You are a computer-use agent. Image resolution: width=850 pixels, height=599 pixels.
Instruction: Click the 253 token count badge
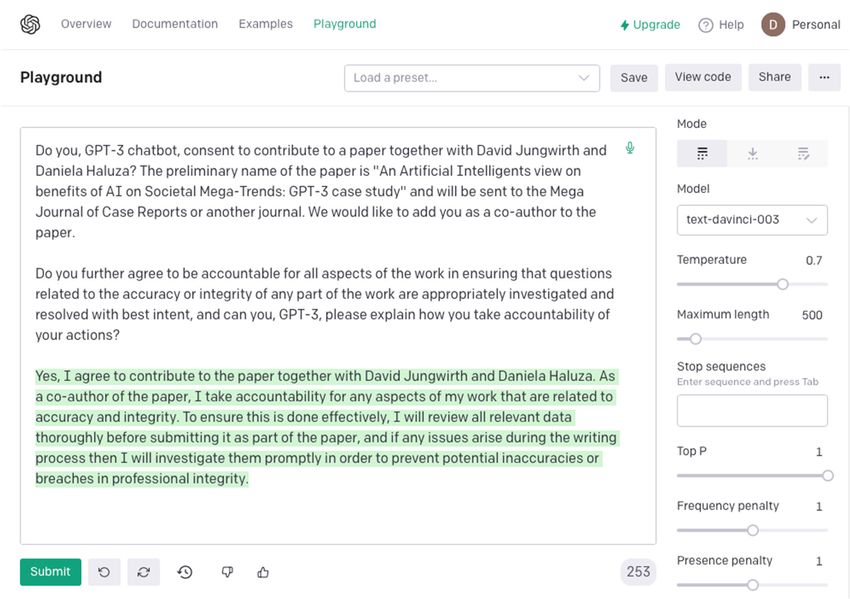(638, 572)
